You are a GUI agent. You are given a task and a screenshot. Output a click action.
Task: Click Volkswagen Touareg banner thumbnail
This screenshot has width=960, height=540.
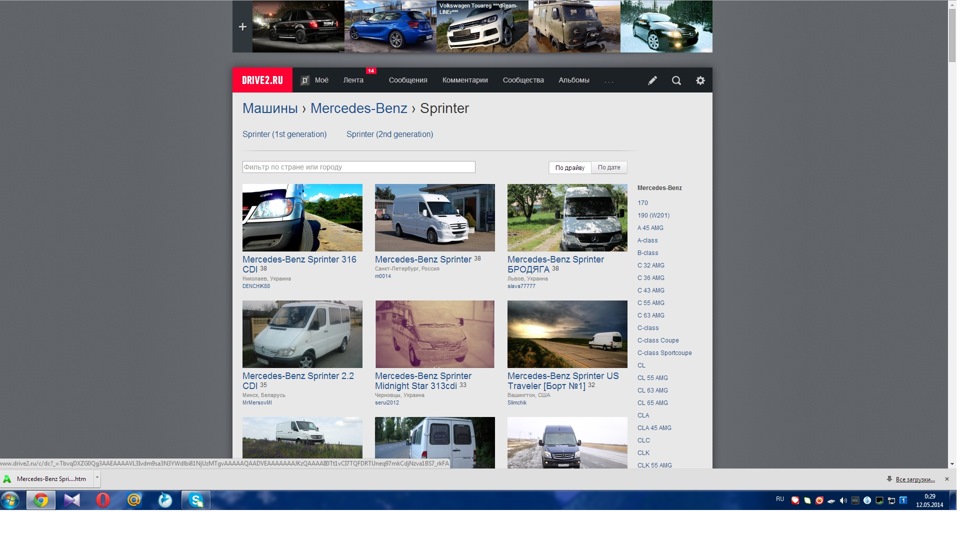tap(482, 26)
